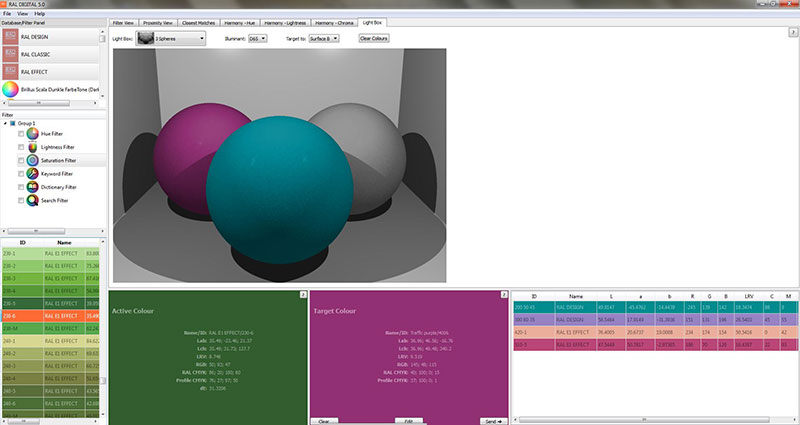The height and width of the screenshot is (425, 800).
Task: Open the File menu
Action: pyautogui.click(x=7, y=14)
